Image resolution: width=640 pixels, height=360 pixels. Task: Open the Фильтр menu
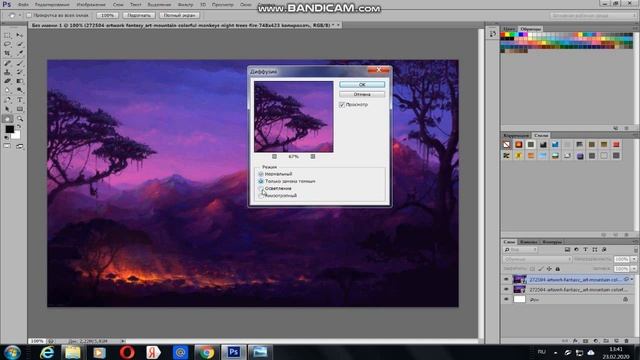(x=186, y=4)
